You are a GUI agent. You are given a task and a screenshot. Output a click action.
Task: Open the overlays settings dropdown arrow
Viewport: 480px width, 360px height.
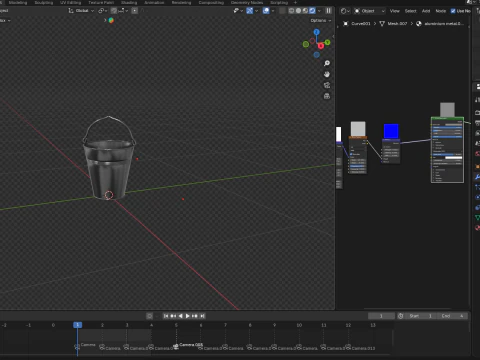pyautogui.click(x=273, y=11)
